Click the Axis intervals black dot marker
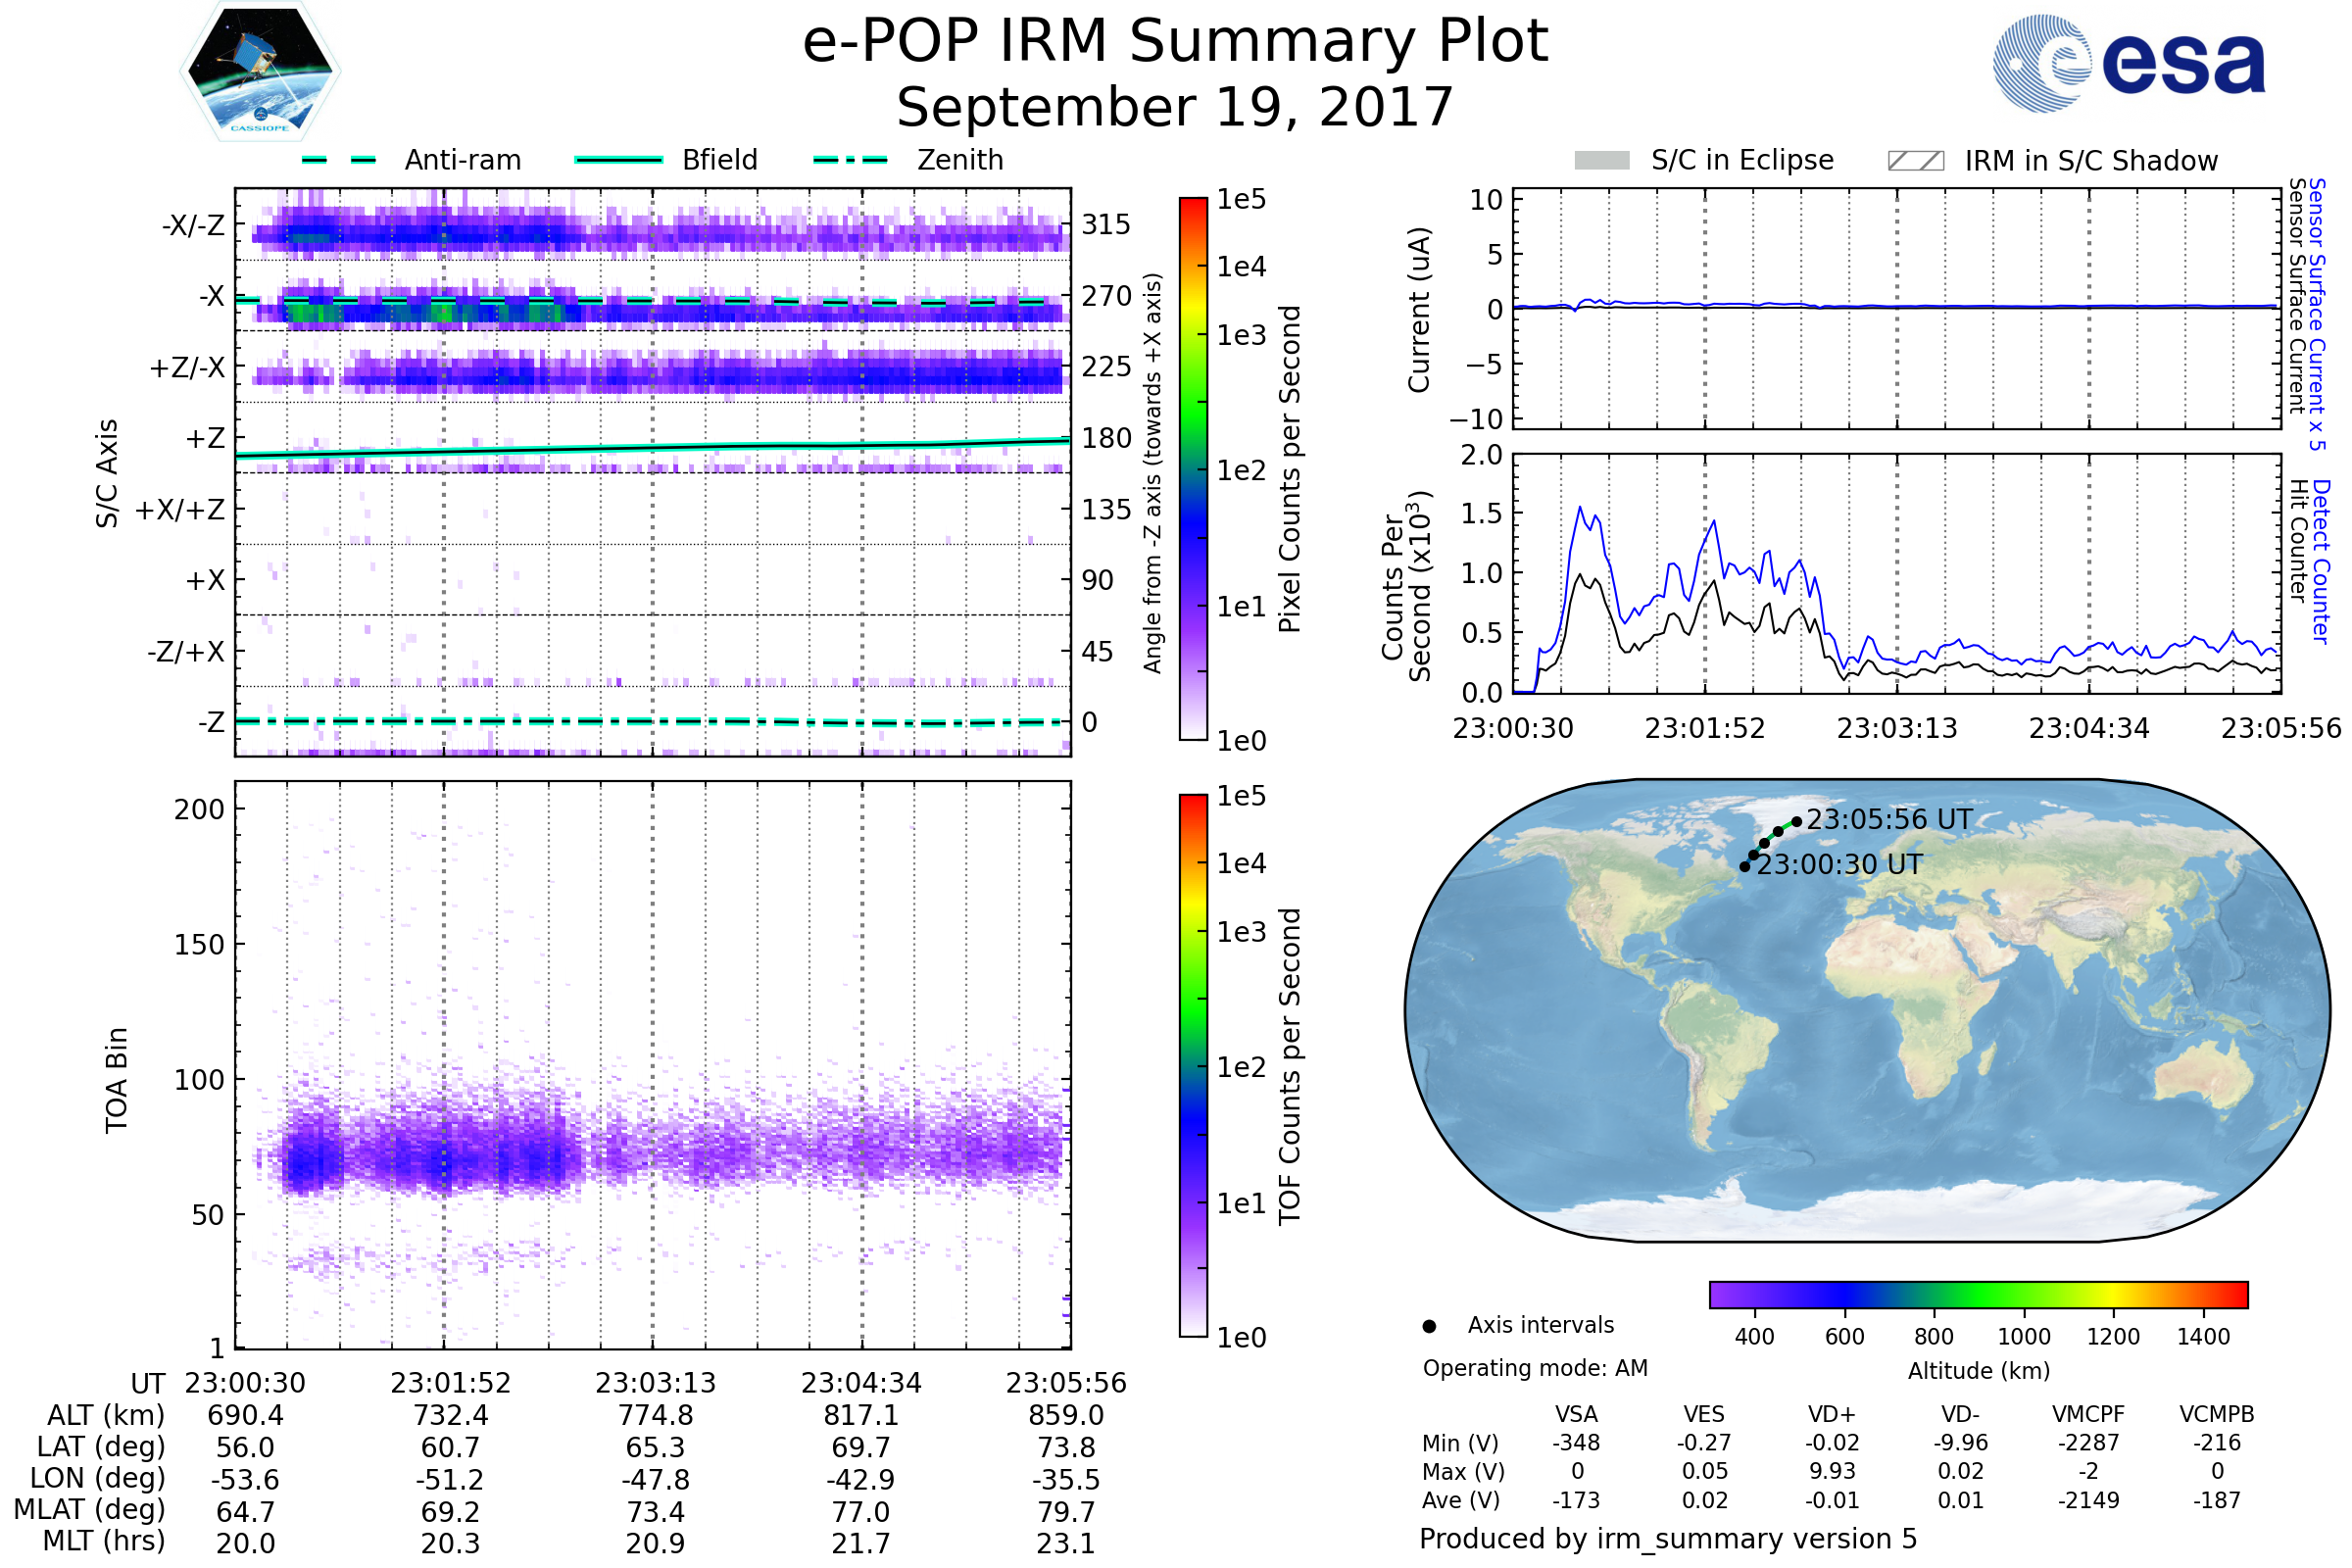This screenshot has width=2352, height=1568. [1429, 1326]
